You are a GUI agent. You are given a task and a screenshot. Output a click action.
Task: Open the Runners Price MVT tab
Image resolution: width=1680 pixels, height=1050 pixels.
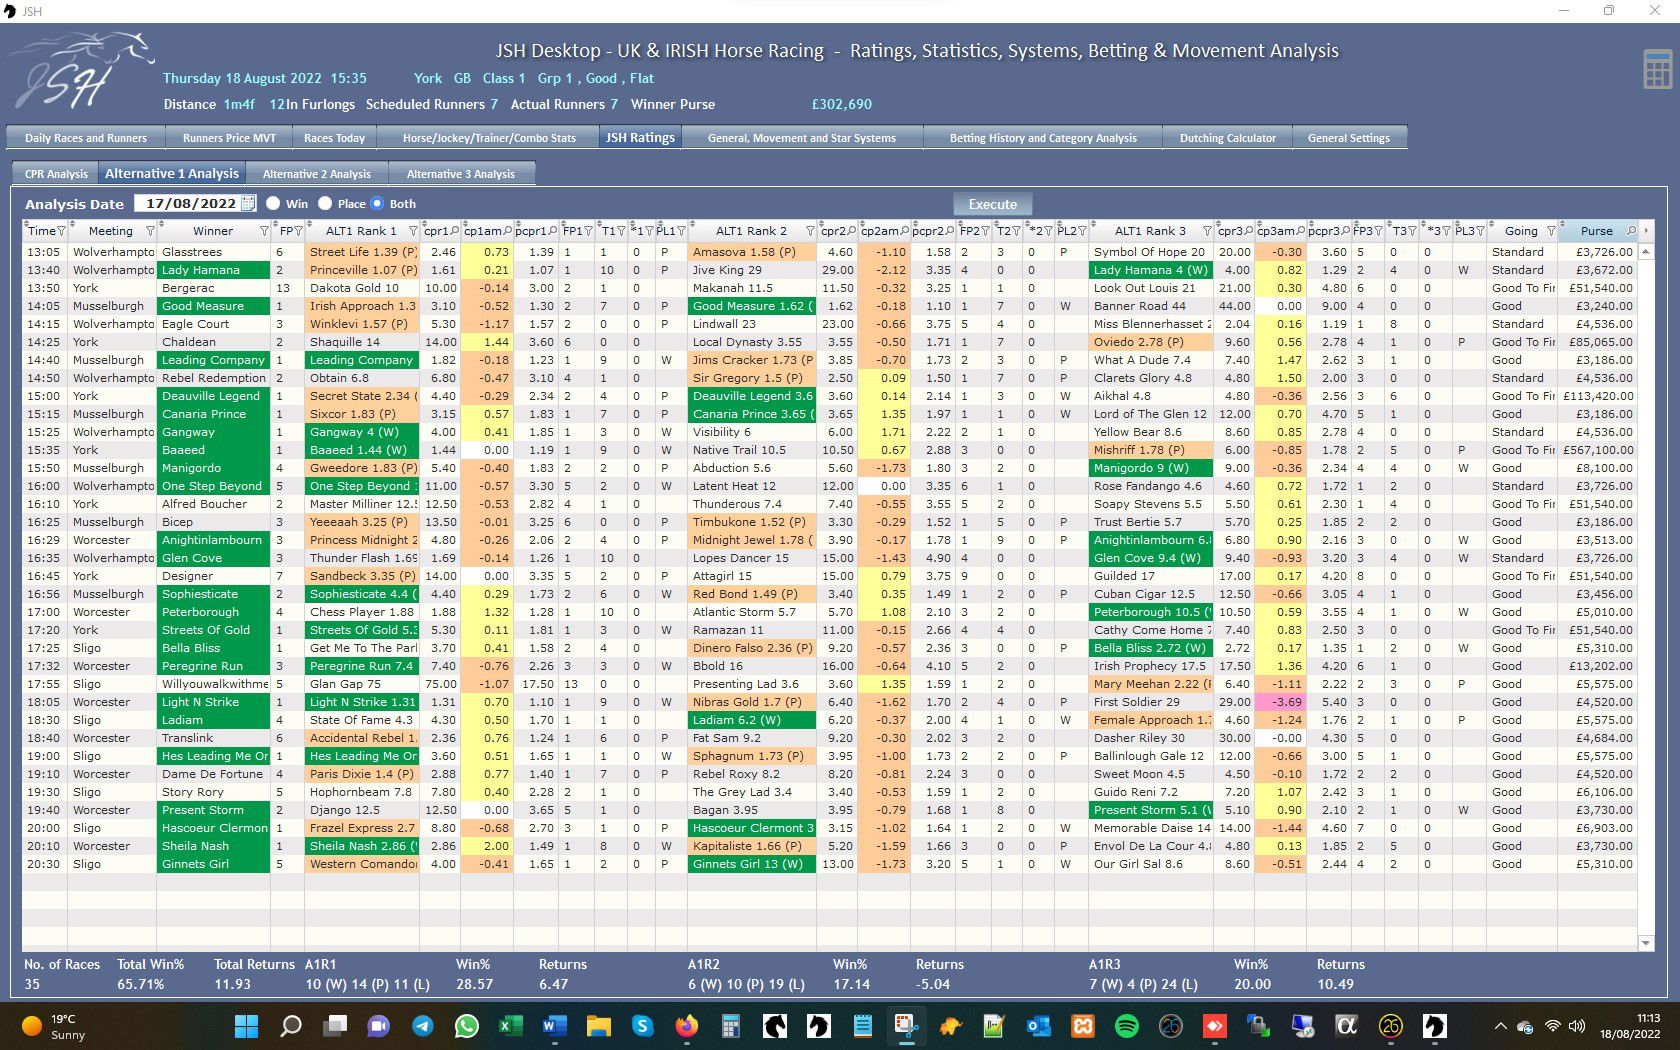pos(229,138)
